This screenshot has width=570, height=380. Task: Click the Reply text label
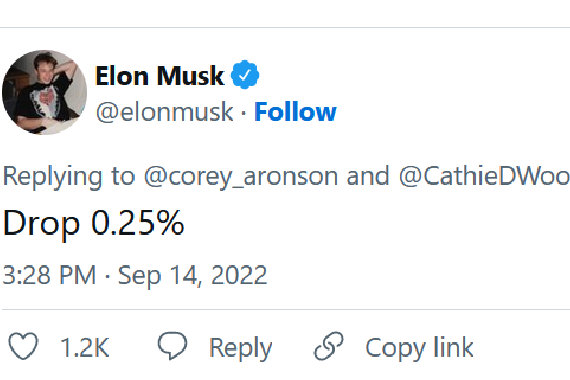click(x=240, y=348)
